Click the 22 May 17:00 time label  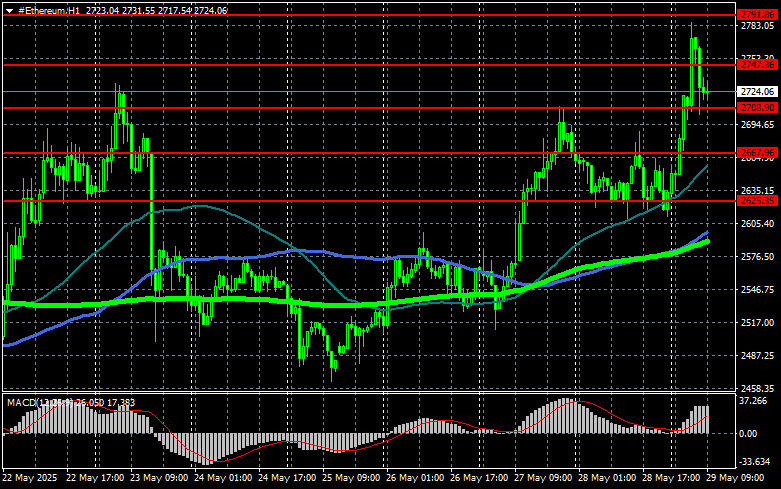pos(95,478)
